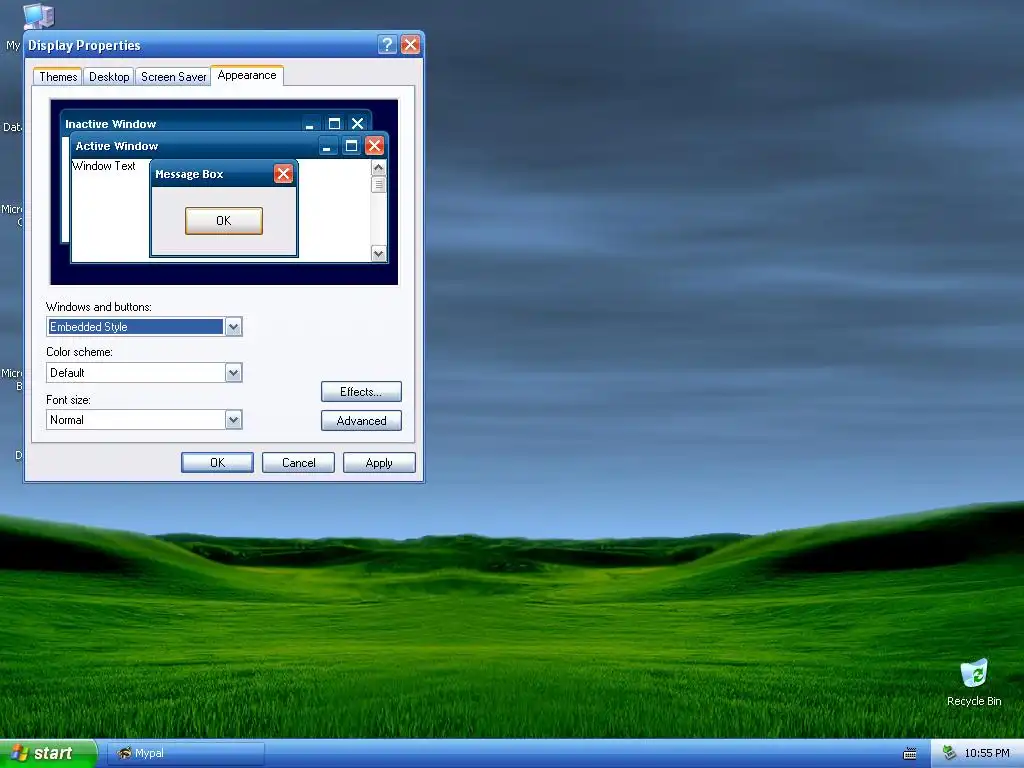Click the preview scrollbar up arrow
This screenshot has width=1024, height=768.
tap(379, 168)
